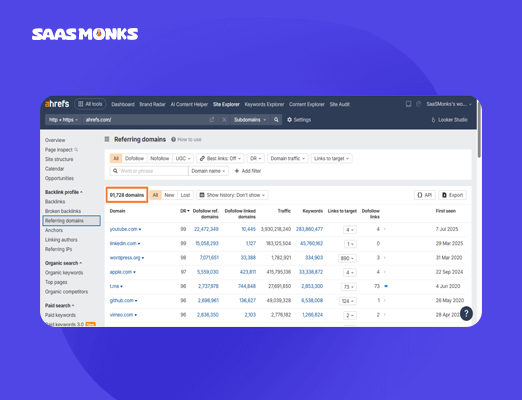Expand links to target 73 dropdown

tap(349, 287)
